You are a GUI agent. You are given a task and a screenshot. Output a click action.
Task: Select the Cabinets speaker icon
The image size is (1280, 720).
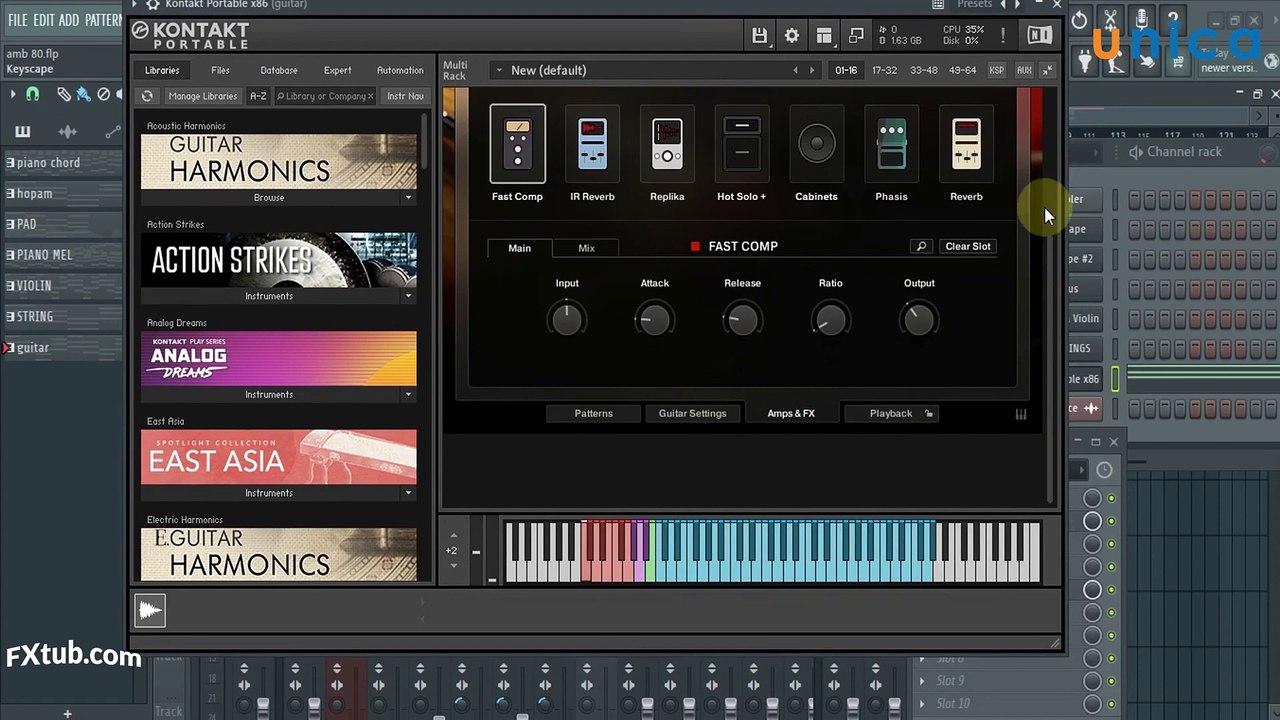[816, 144]
